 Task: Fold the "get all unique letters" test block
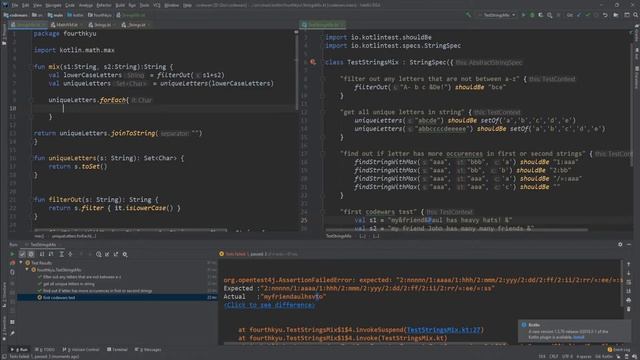[322, 112]
